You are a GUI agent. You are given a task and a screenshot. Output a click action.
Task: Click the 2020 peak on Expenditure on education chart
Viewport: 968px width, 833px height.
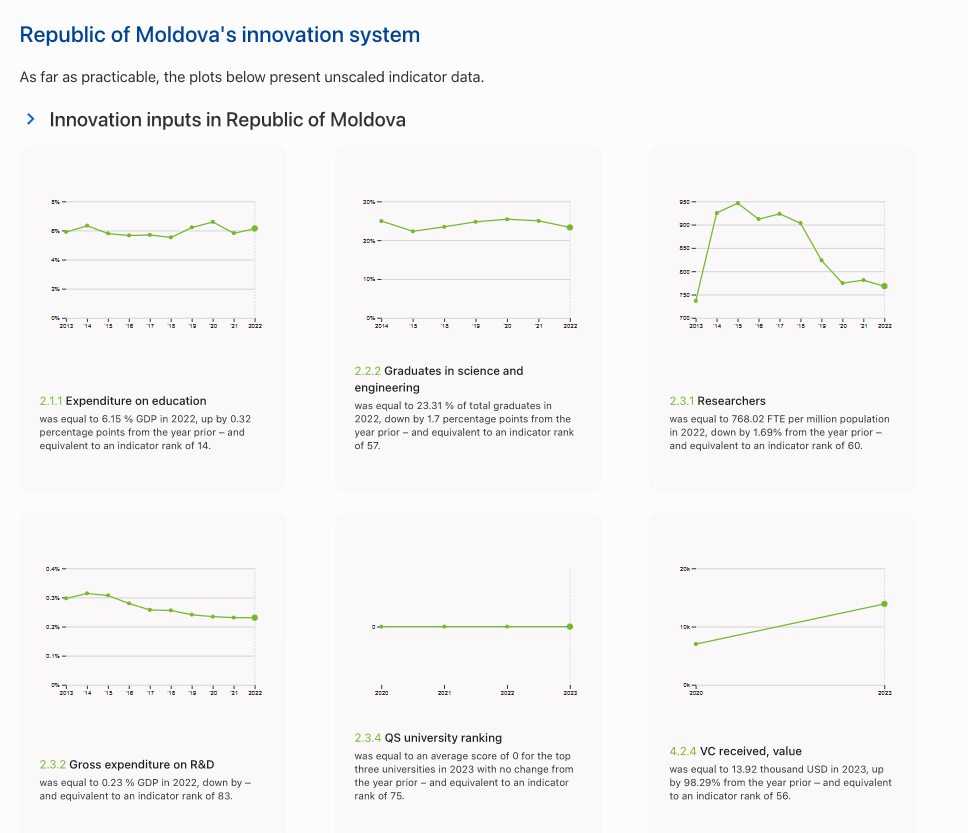212,222
